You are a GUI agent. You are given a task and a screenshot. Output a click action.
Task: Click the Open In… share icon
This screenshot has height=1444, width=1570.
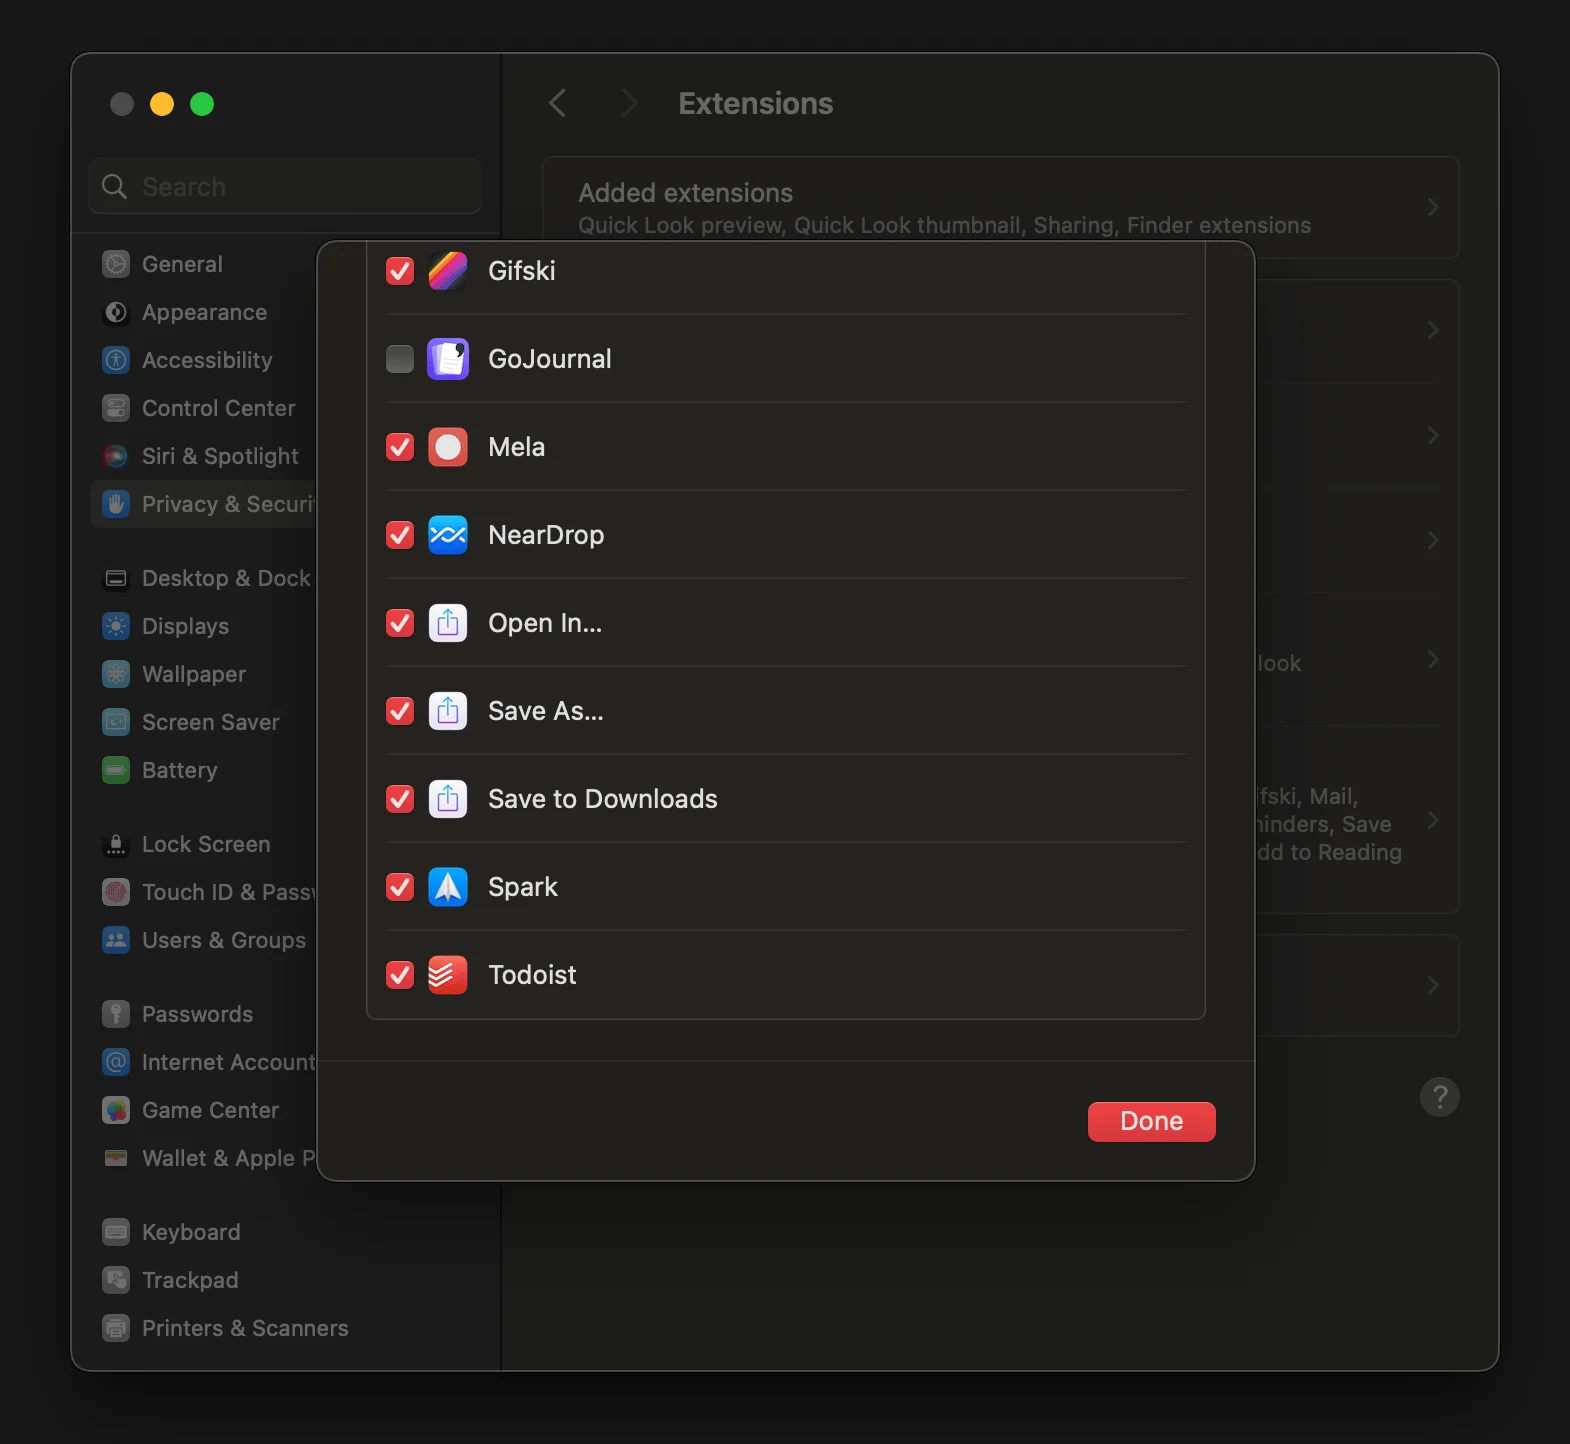tap(447, 623)
